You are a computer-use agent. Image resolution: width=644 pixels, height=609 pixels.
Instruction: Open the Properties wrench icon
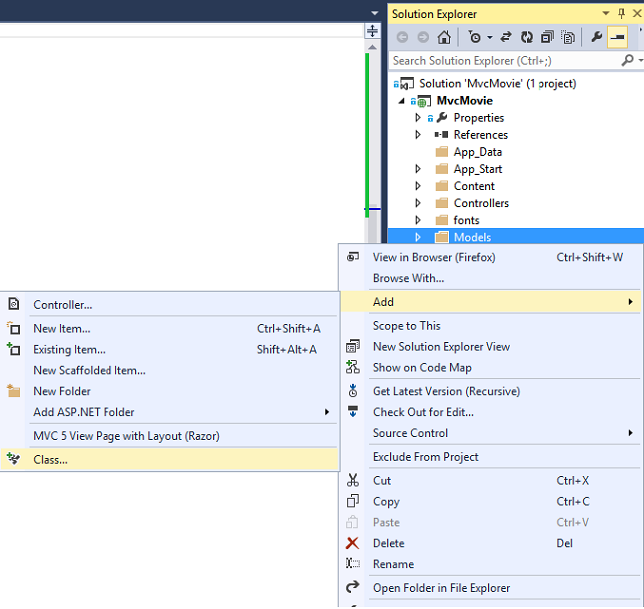pyautogui.click(x=596, y=37)
